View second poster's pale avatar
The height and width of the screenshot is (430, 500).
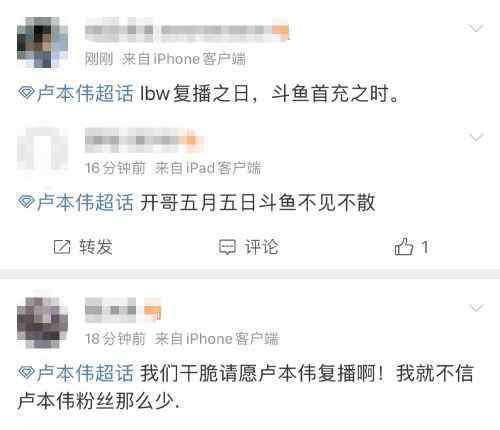click(42, 149)
